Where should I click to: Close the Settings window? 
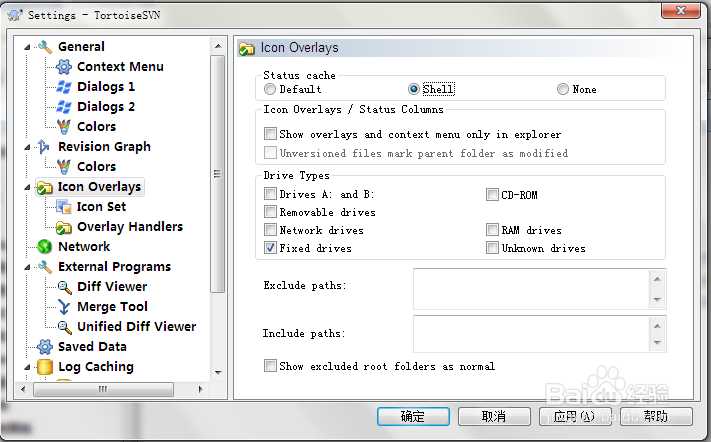pos(681,10)
